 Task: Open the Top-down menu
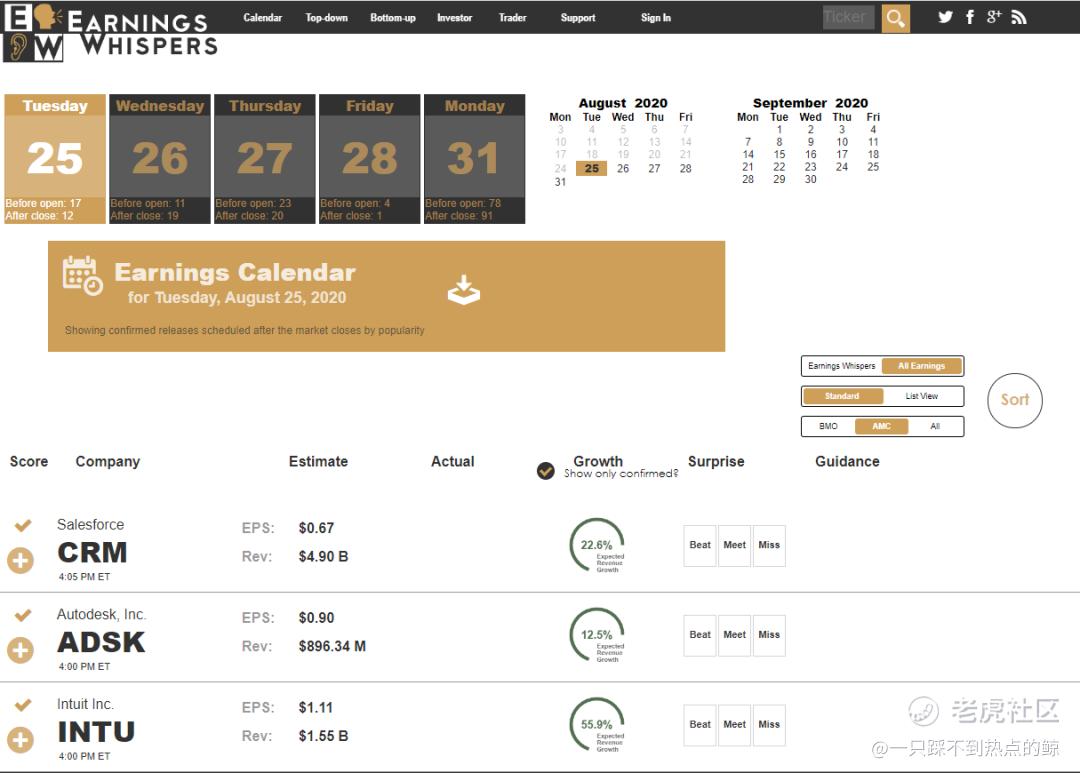[x=326, y=18]
